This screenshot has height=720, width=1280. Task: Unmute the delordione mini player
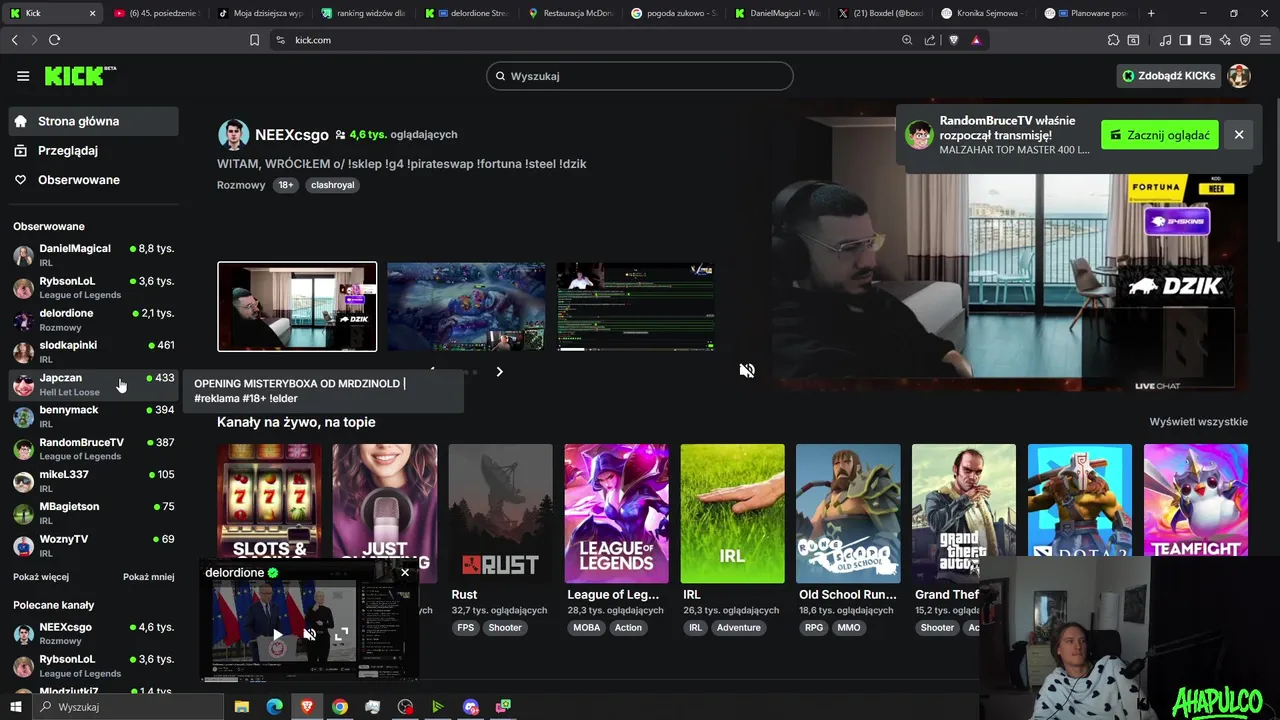click(310, 634)
